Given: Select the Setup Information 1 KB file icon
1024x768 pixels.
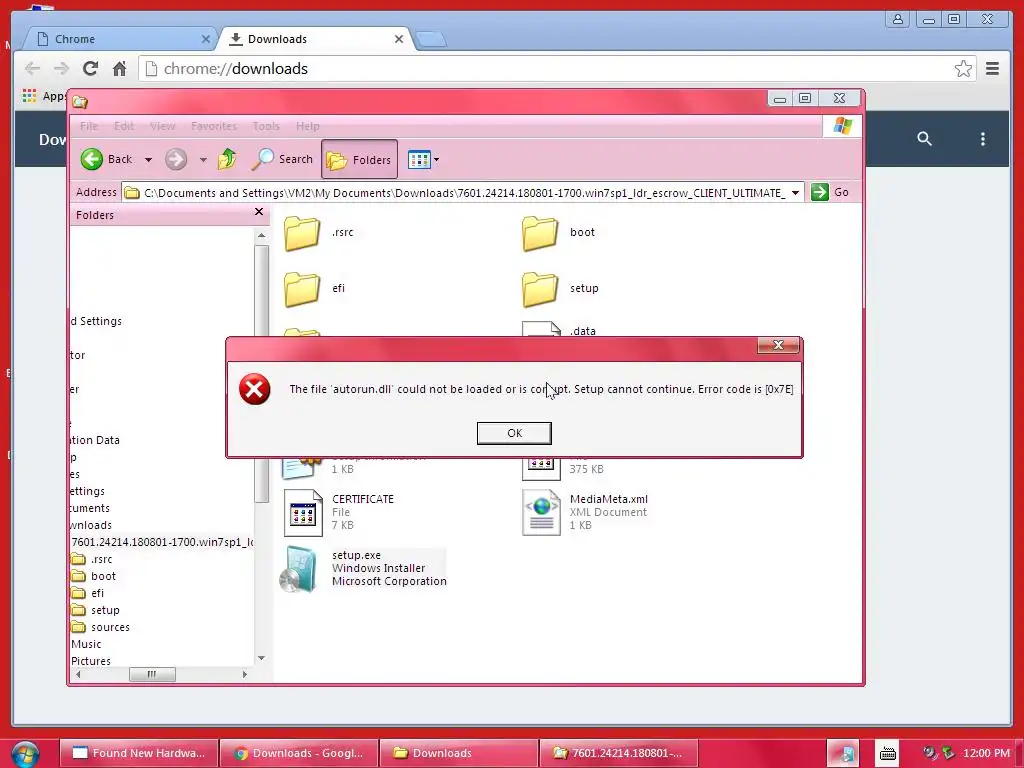Looking at the screenshot, I should (302, 468).
